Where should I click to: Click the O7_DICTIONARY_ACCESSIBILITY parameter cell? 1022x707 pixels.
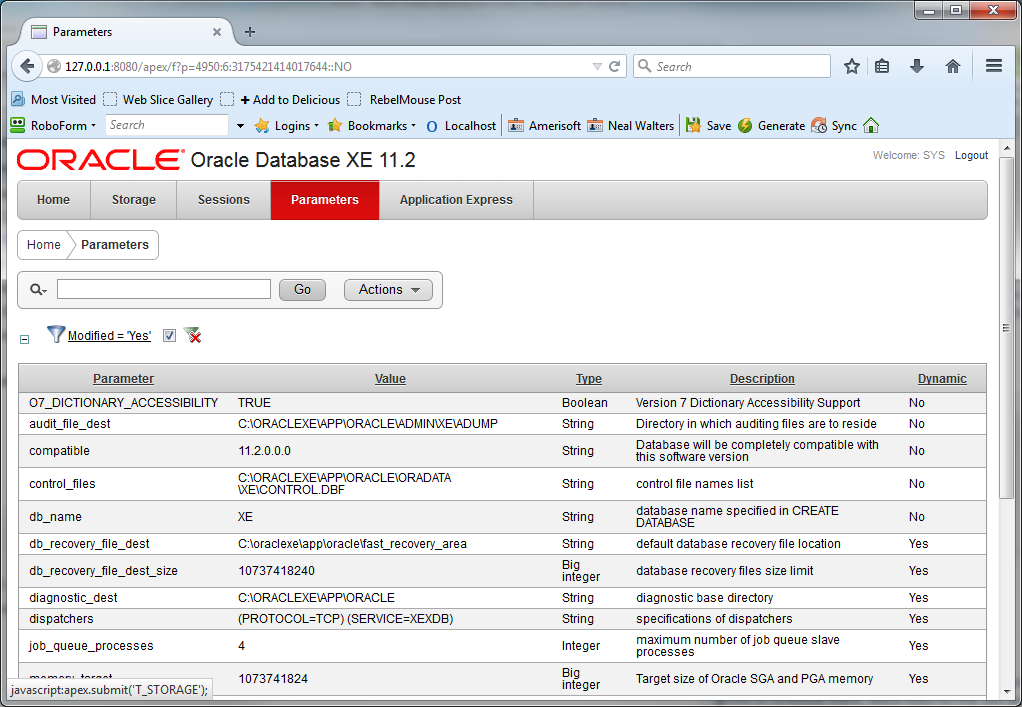point(124,403)
